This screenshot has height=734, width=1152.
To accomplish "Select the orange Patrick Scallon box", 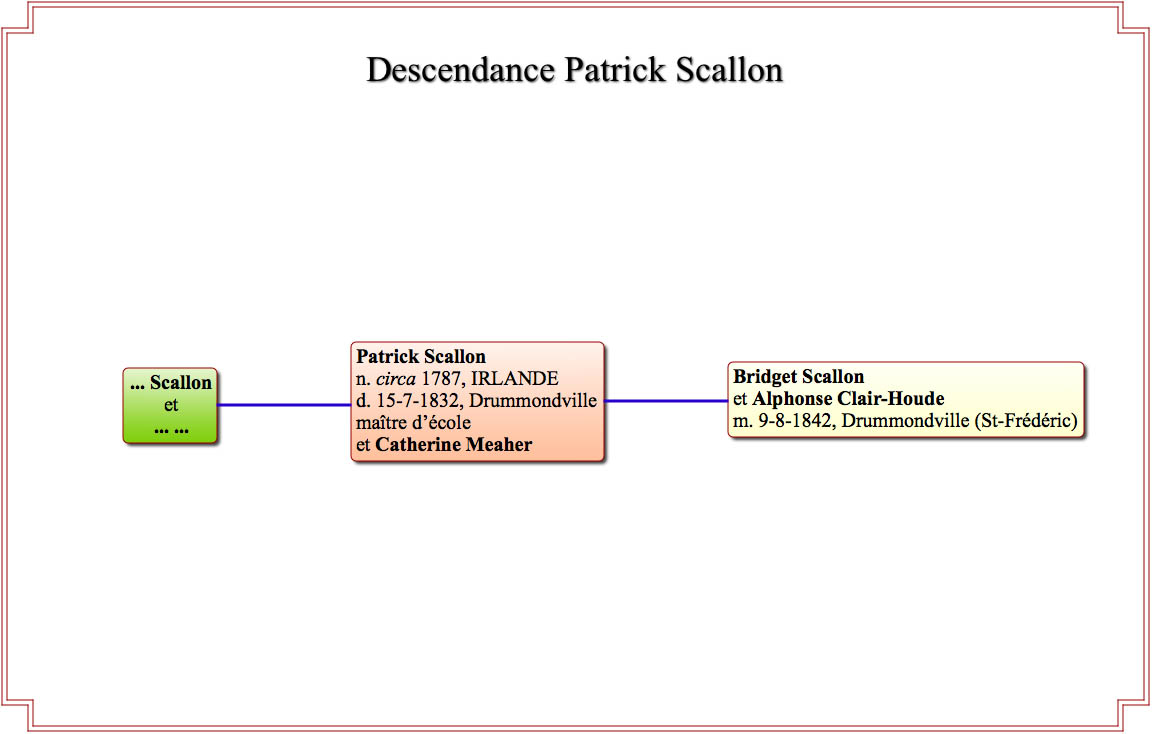I will pyautogui.click(x=478, y=401).
